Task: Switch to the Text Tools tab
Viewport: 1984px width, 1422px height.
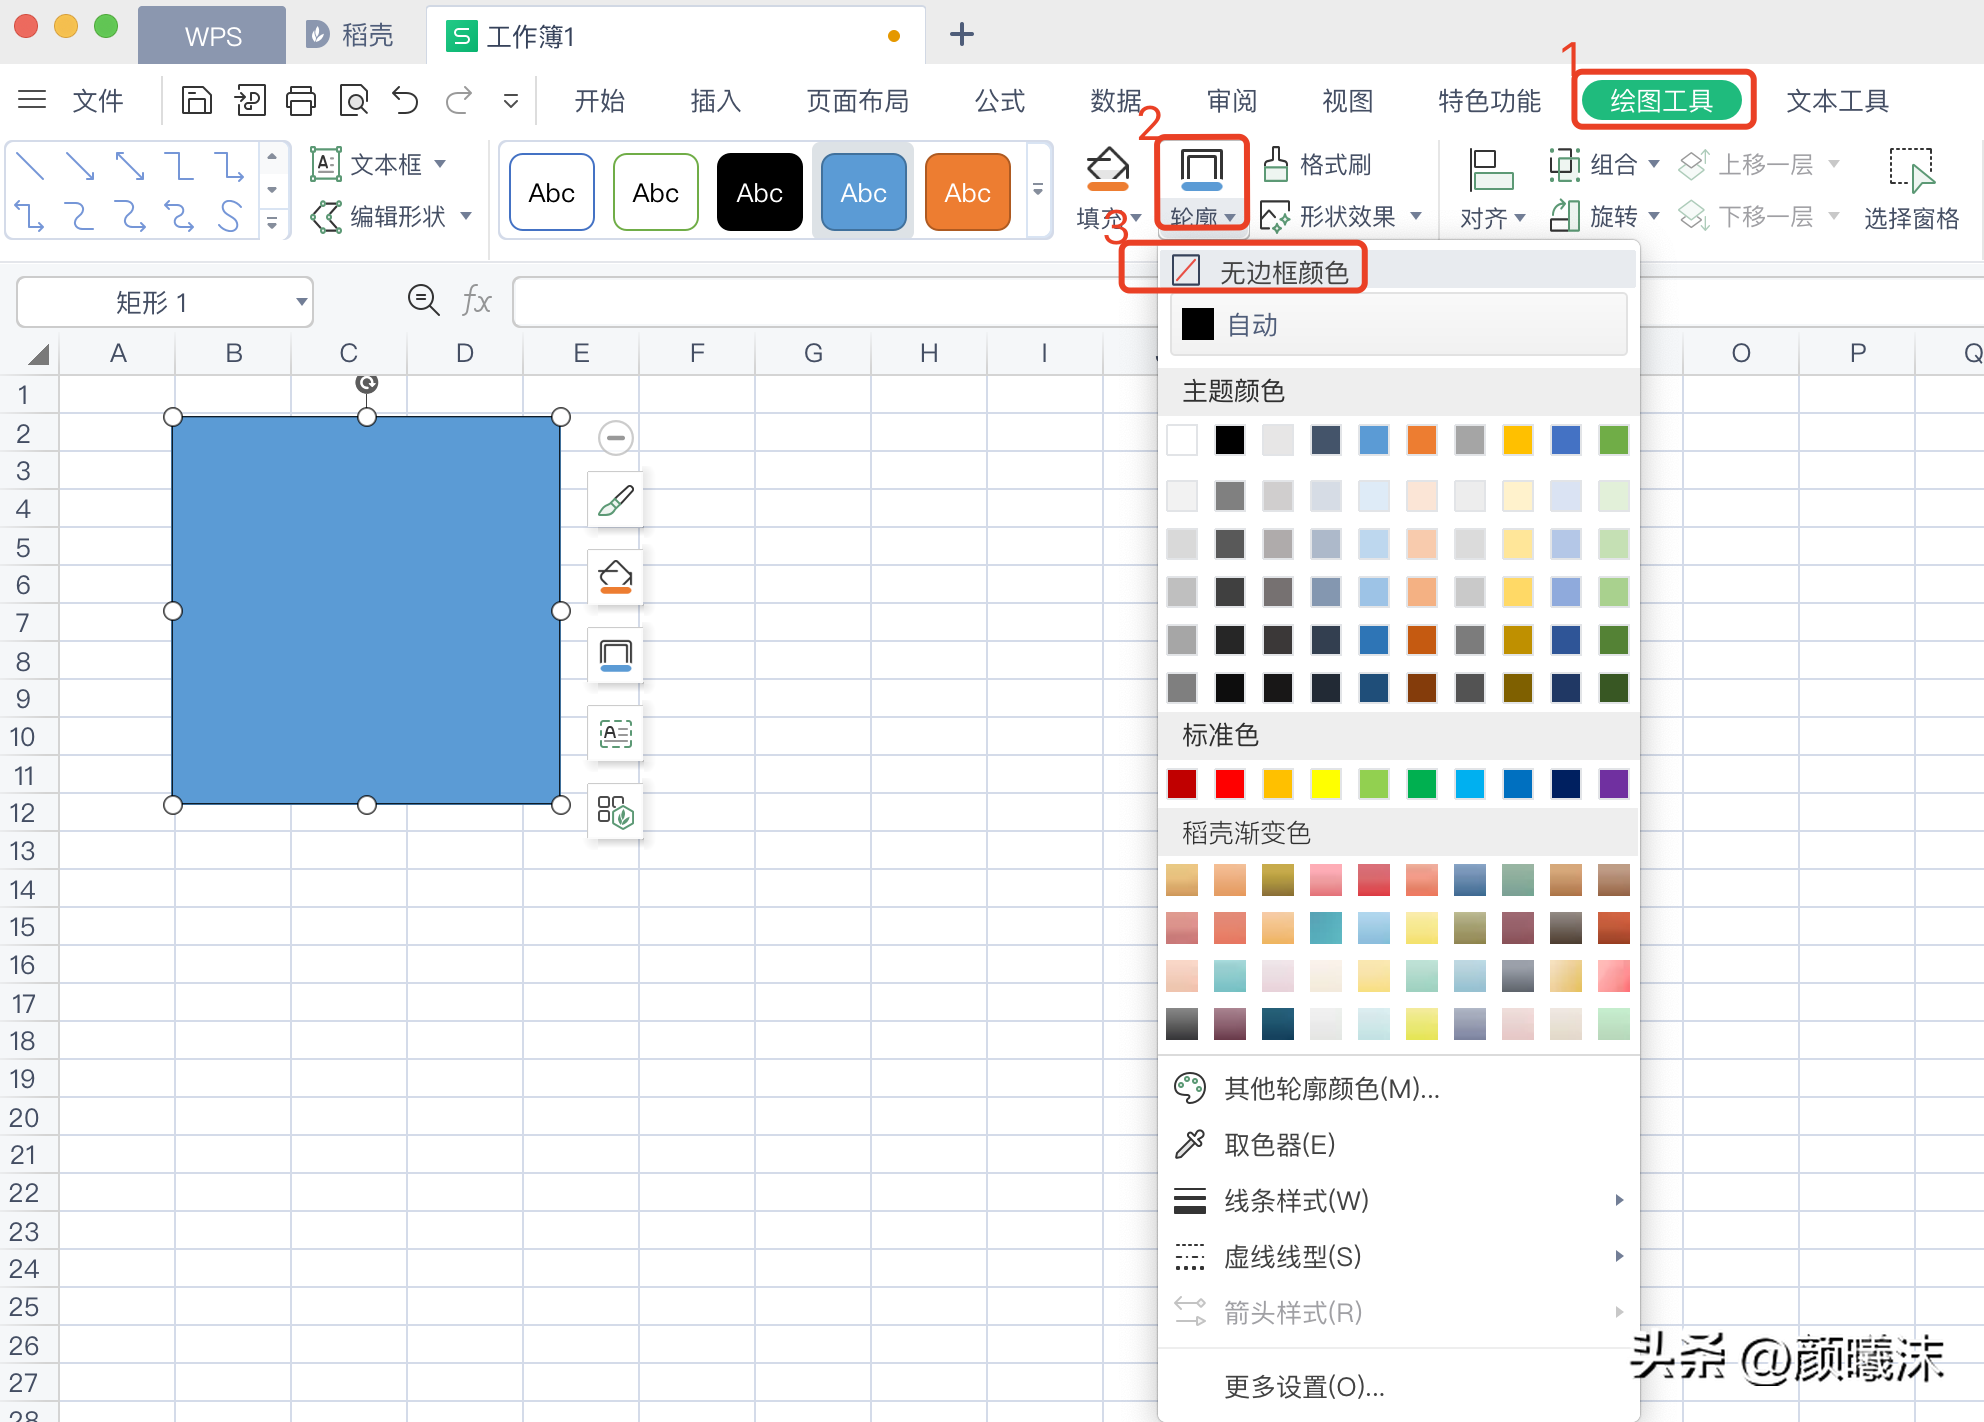Action: tap(1837, 100)
